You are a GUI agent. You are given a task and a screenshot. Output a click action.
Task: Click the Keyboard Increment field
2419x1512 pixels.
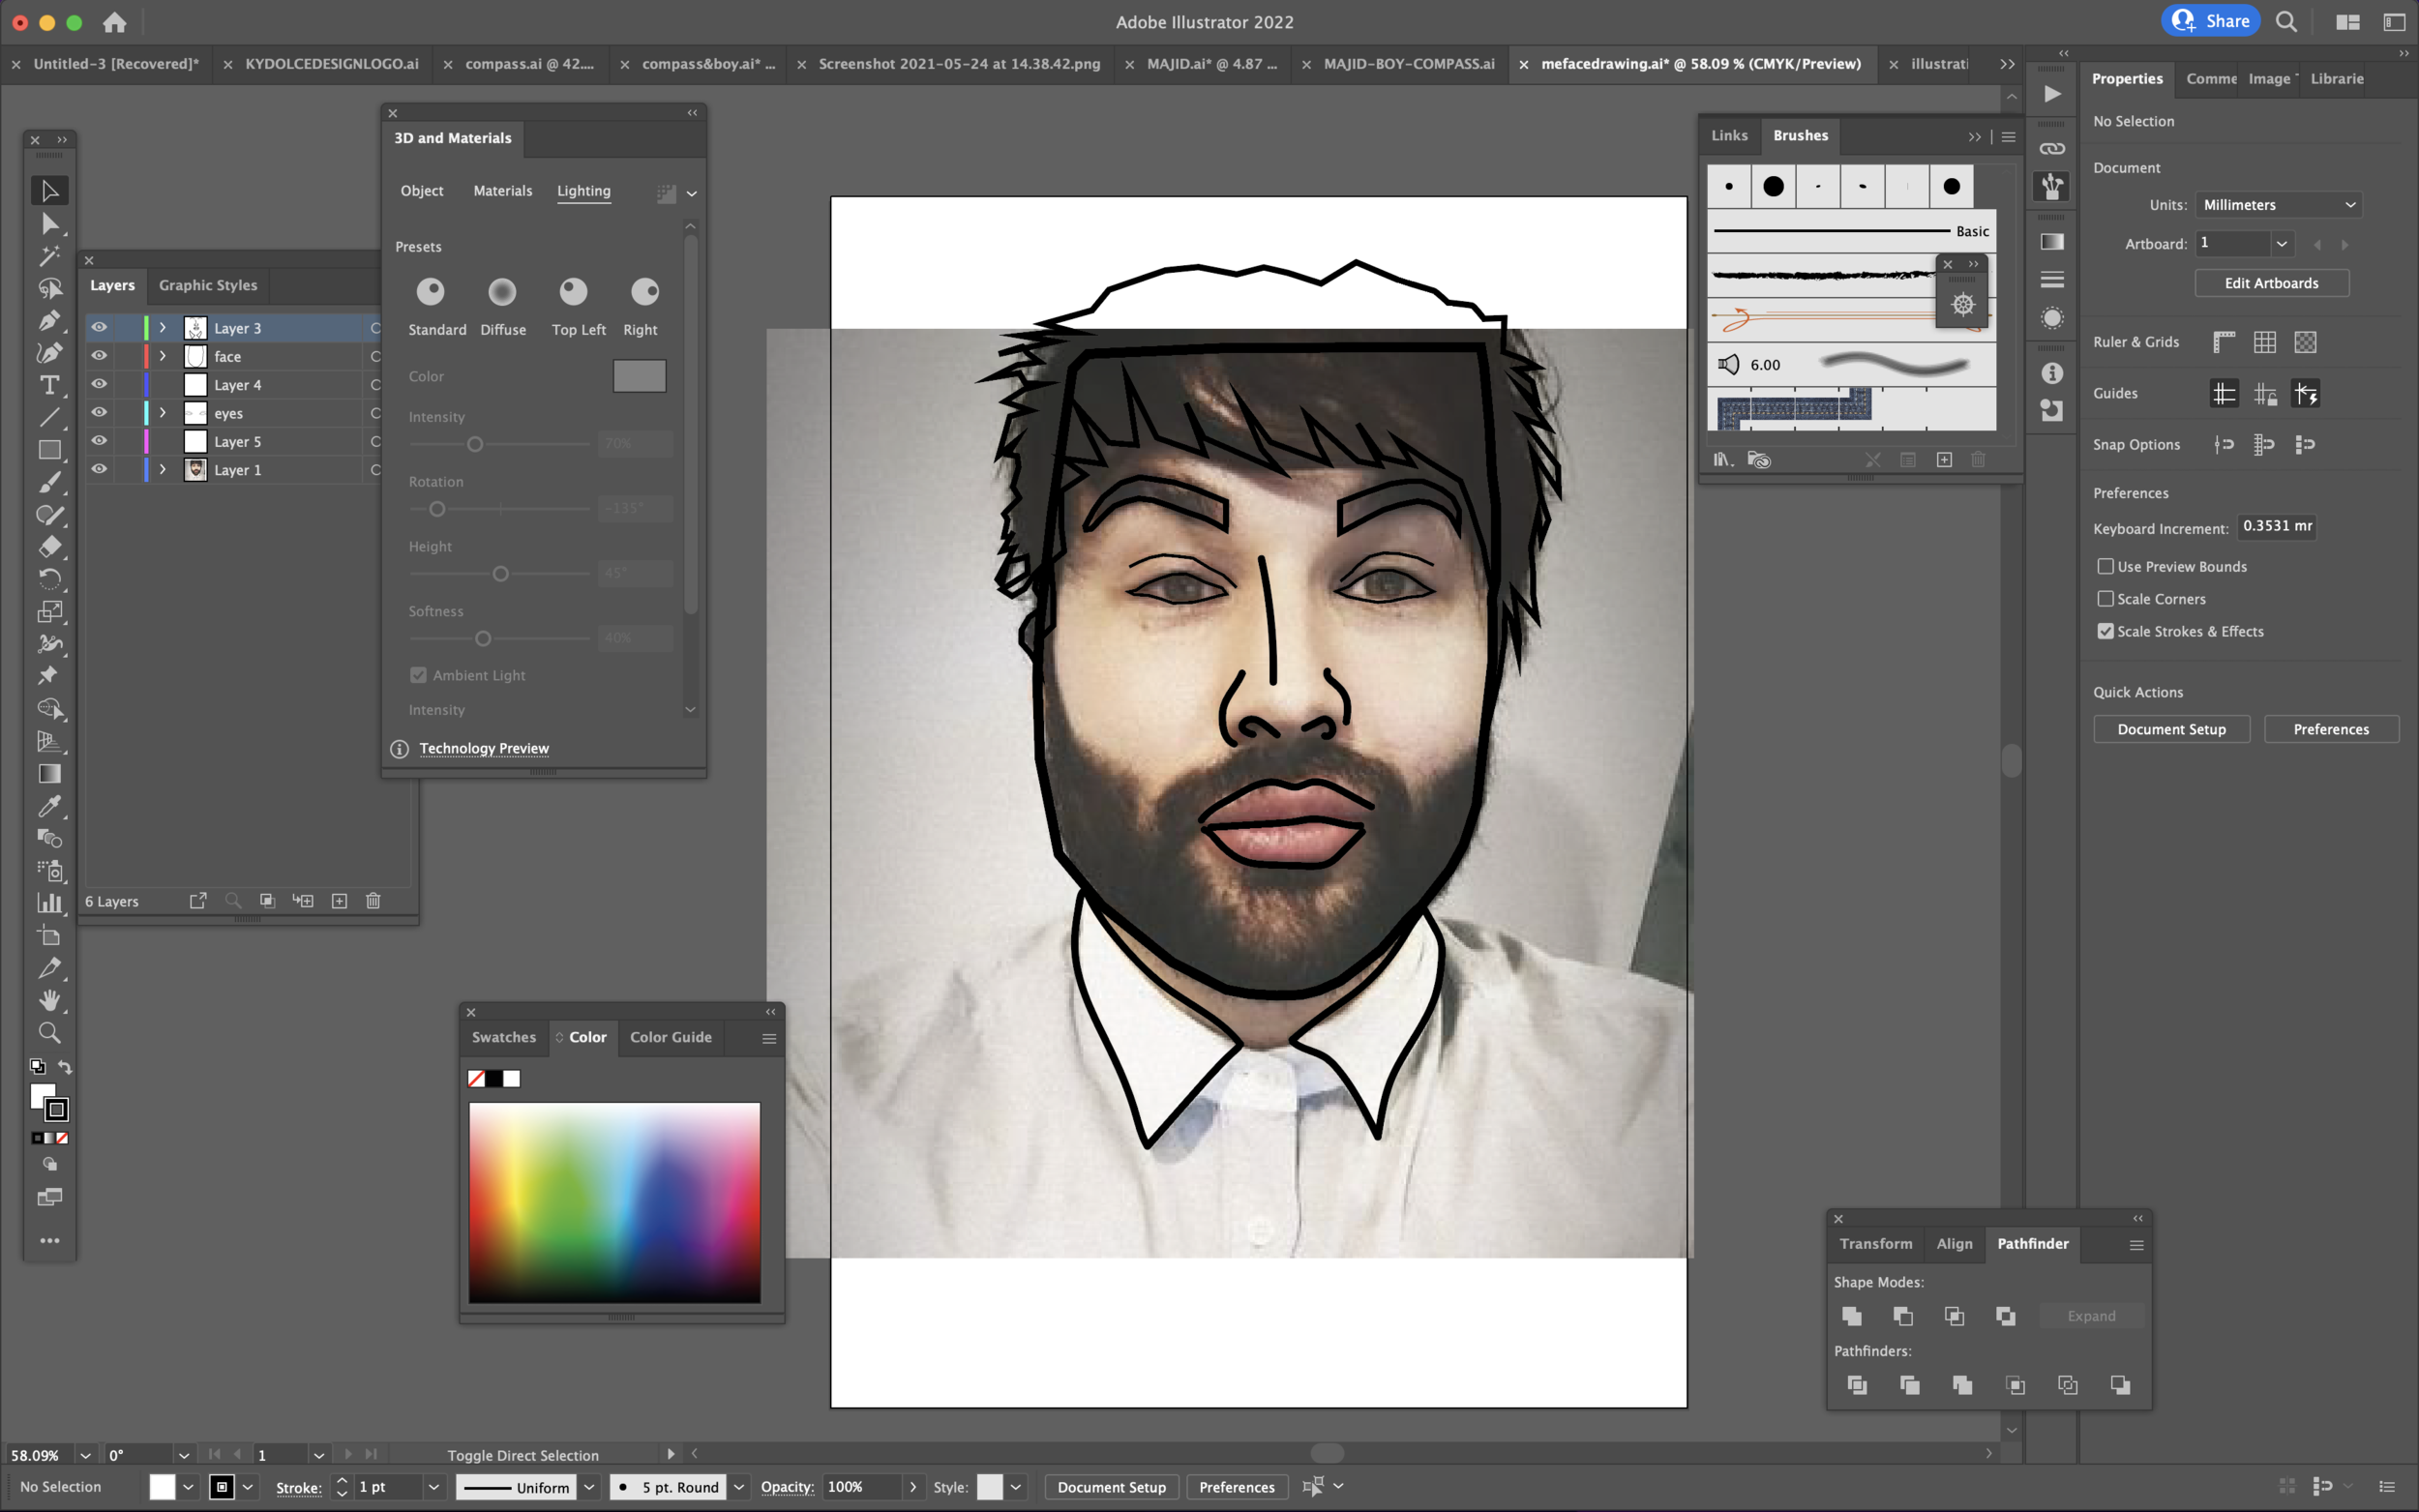2276,526
